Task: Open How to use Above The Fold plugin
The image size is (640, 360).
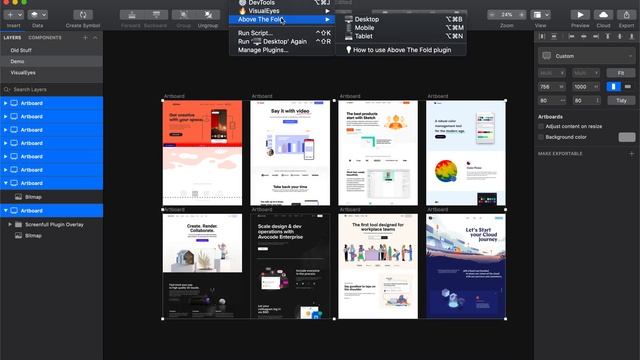Action: 401,50
